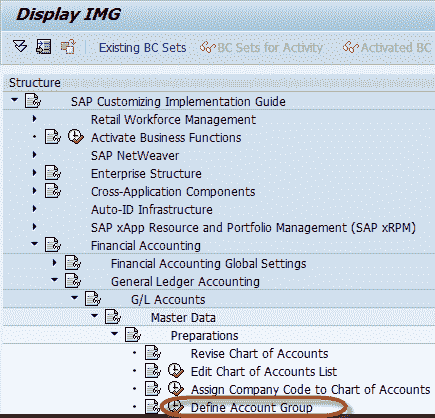Collapse Financial Accounting node
435x418 pixels.
tap(34, 244)
